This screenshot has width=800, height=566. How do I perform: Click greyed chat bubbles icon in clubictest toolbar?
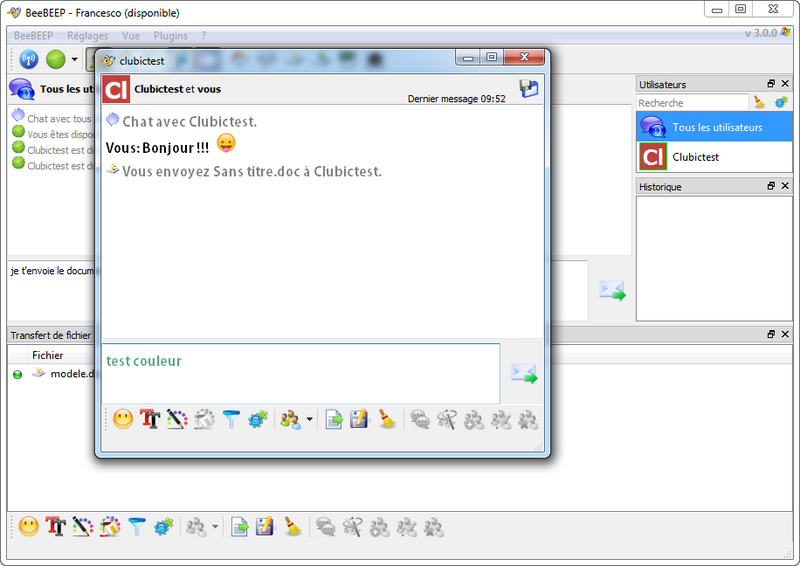coord(420,420)
